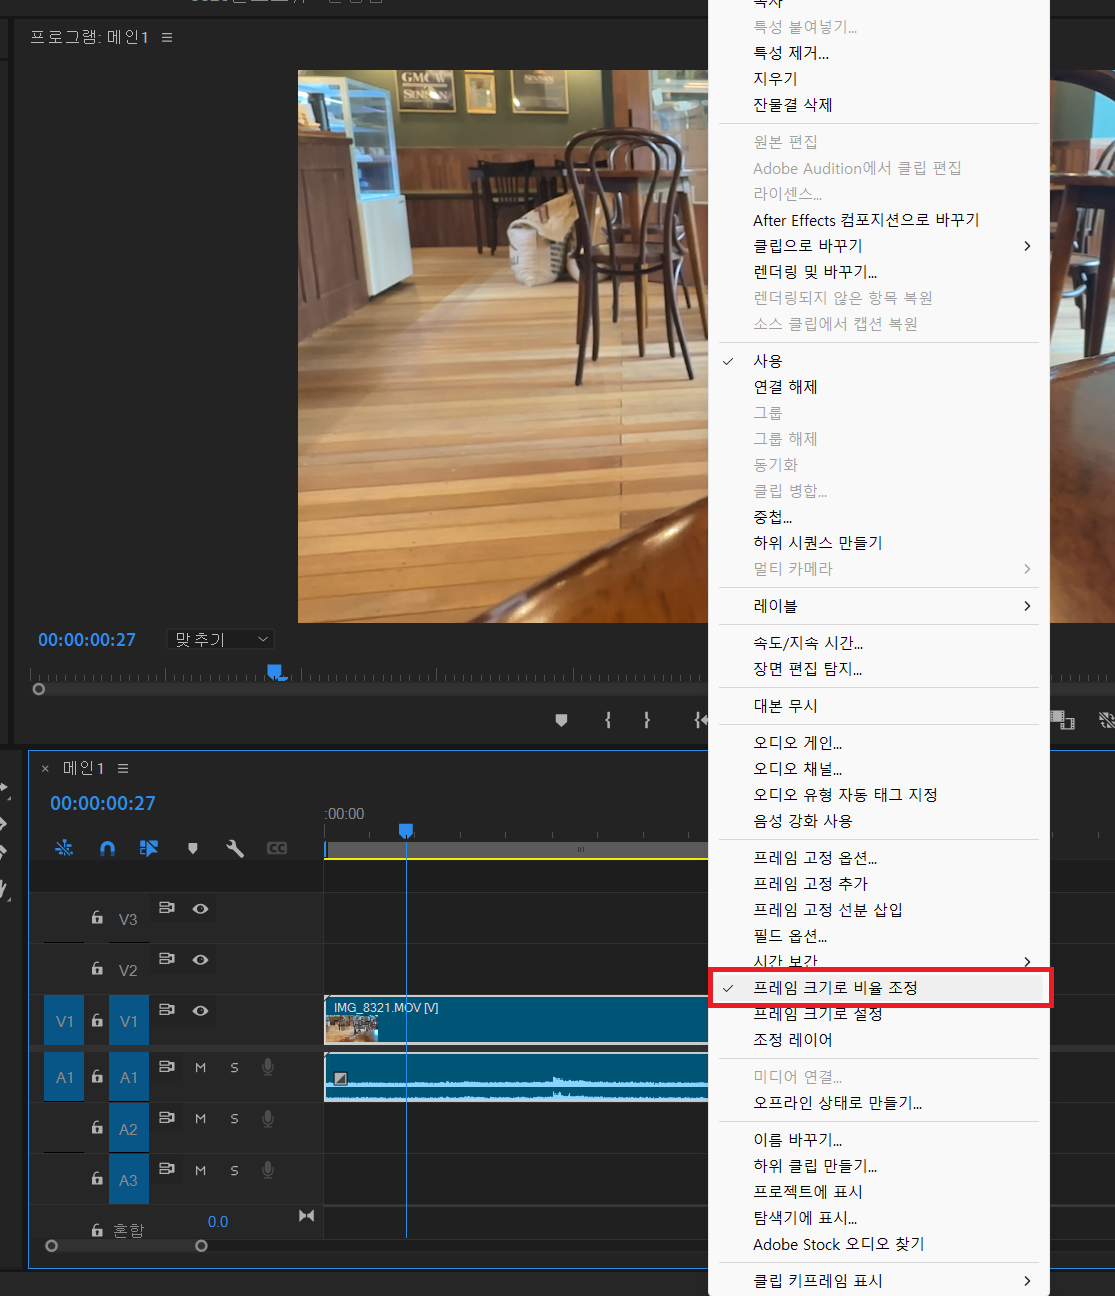Enable voice-over recording on track A1
This screenshot has width=1115, height=1296.
tap(267, 1067)
